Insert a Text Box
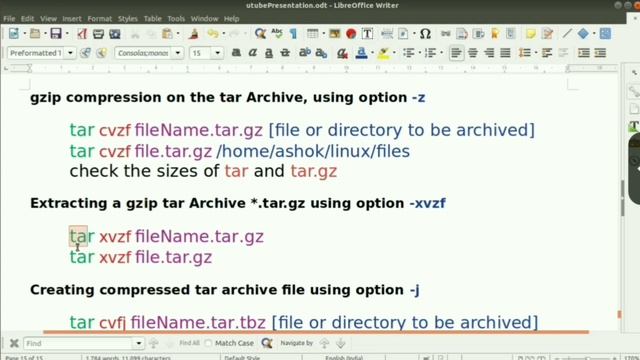The image size is (640, 360). click(367, 34)
